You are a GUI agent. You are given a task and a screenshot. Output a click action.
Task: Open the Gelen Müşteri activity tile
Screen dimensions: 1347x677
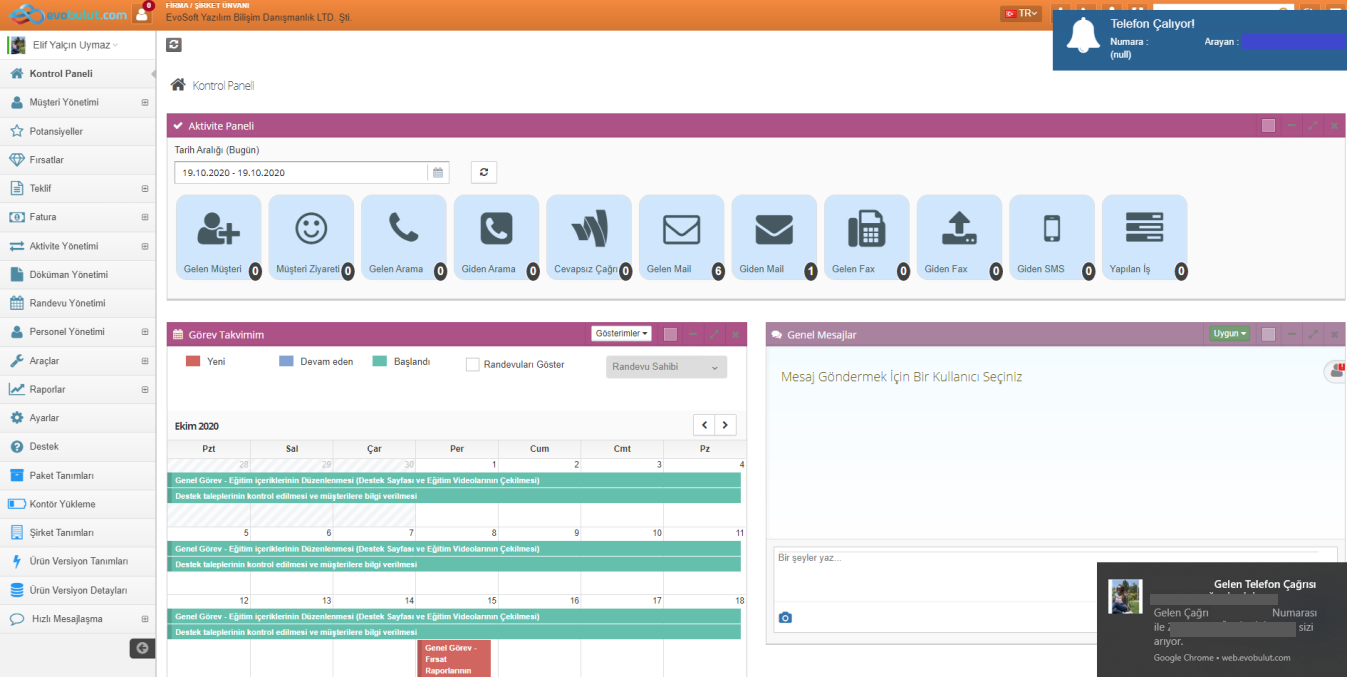coord(218,237)
